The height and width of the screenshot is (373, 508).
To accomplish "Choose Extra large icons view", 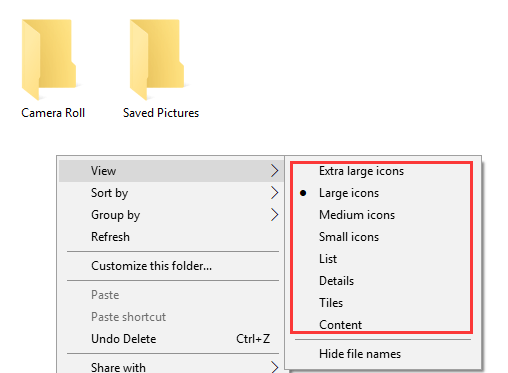I will (x=361, y=171).
